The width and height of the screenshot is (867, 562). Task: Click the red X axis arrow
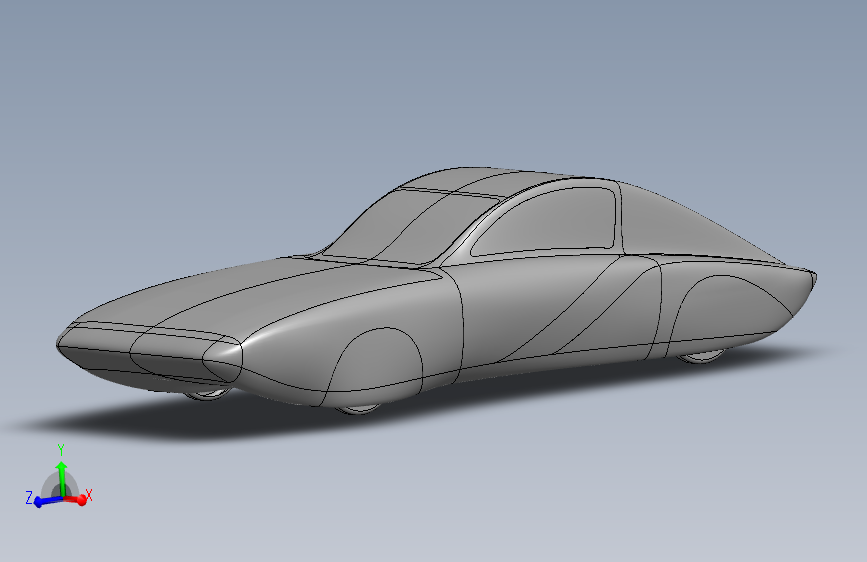click(x=76, y=499)
